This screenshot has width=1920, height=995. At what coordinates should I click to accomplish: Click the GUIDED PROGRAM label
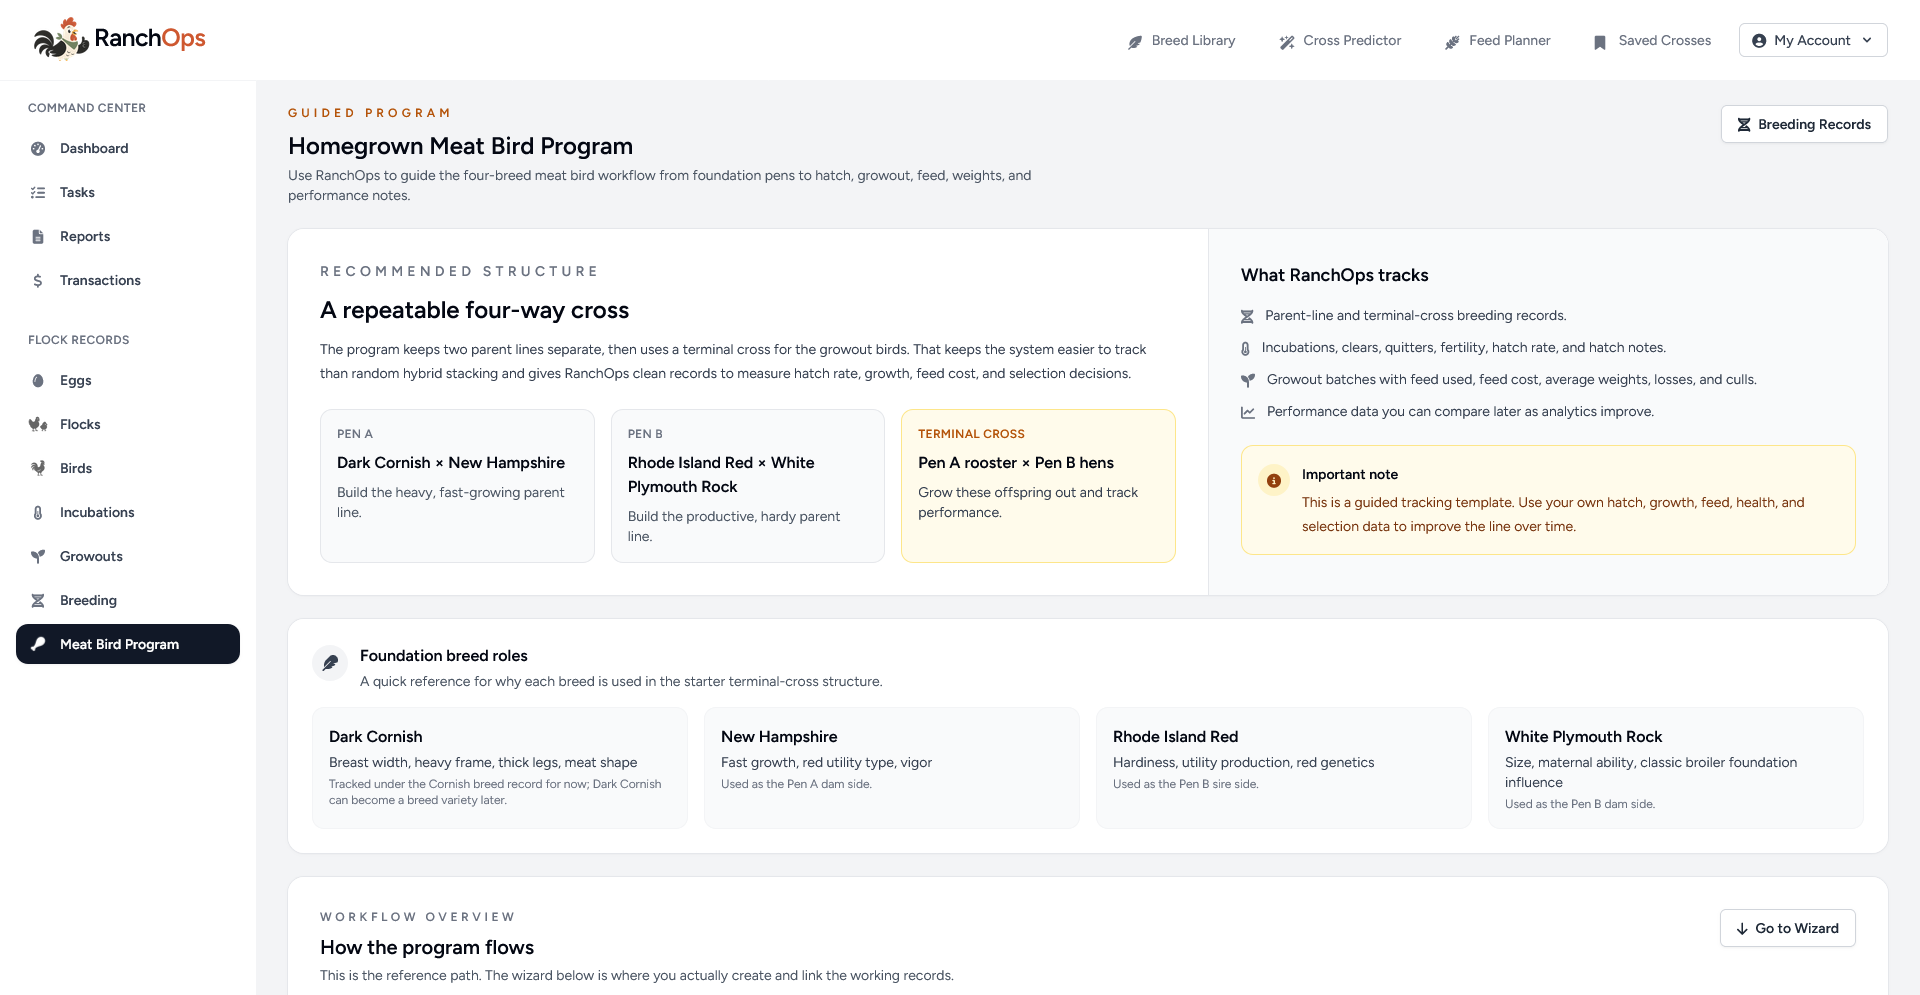pos(369,113)
